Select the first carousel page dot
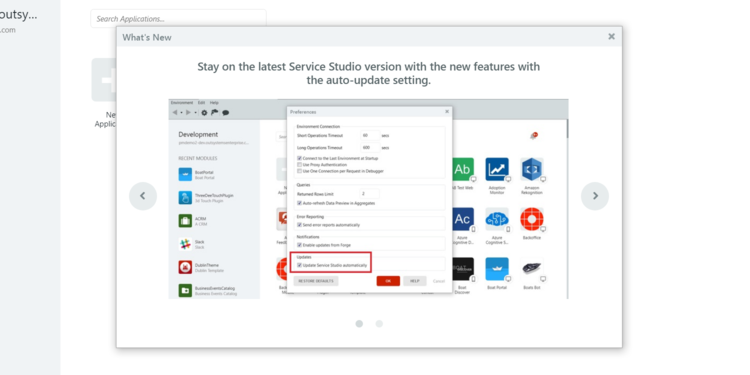The height and width of the screenshot is (375, 750). click(359, 324)
